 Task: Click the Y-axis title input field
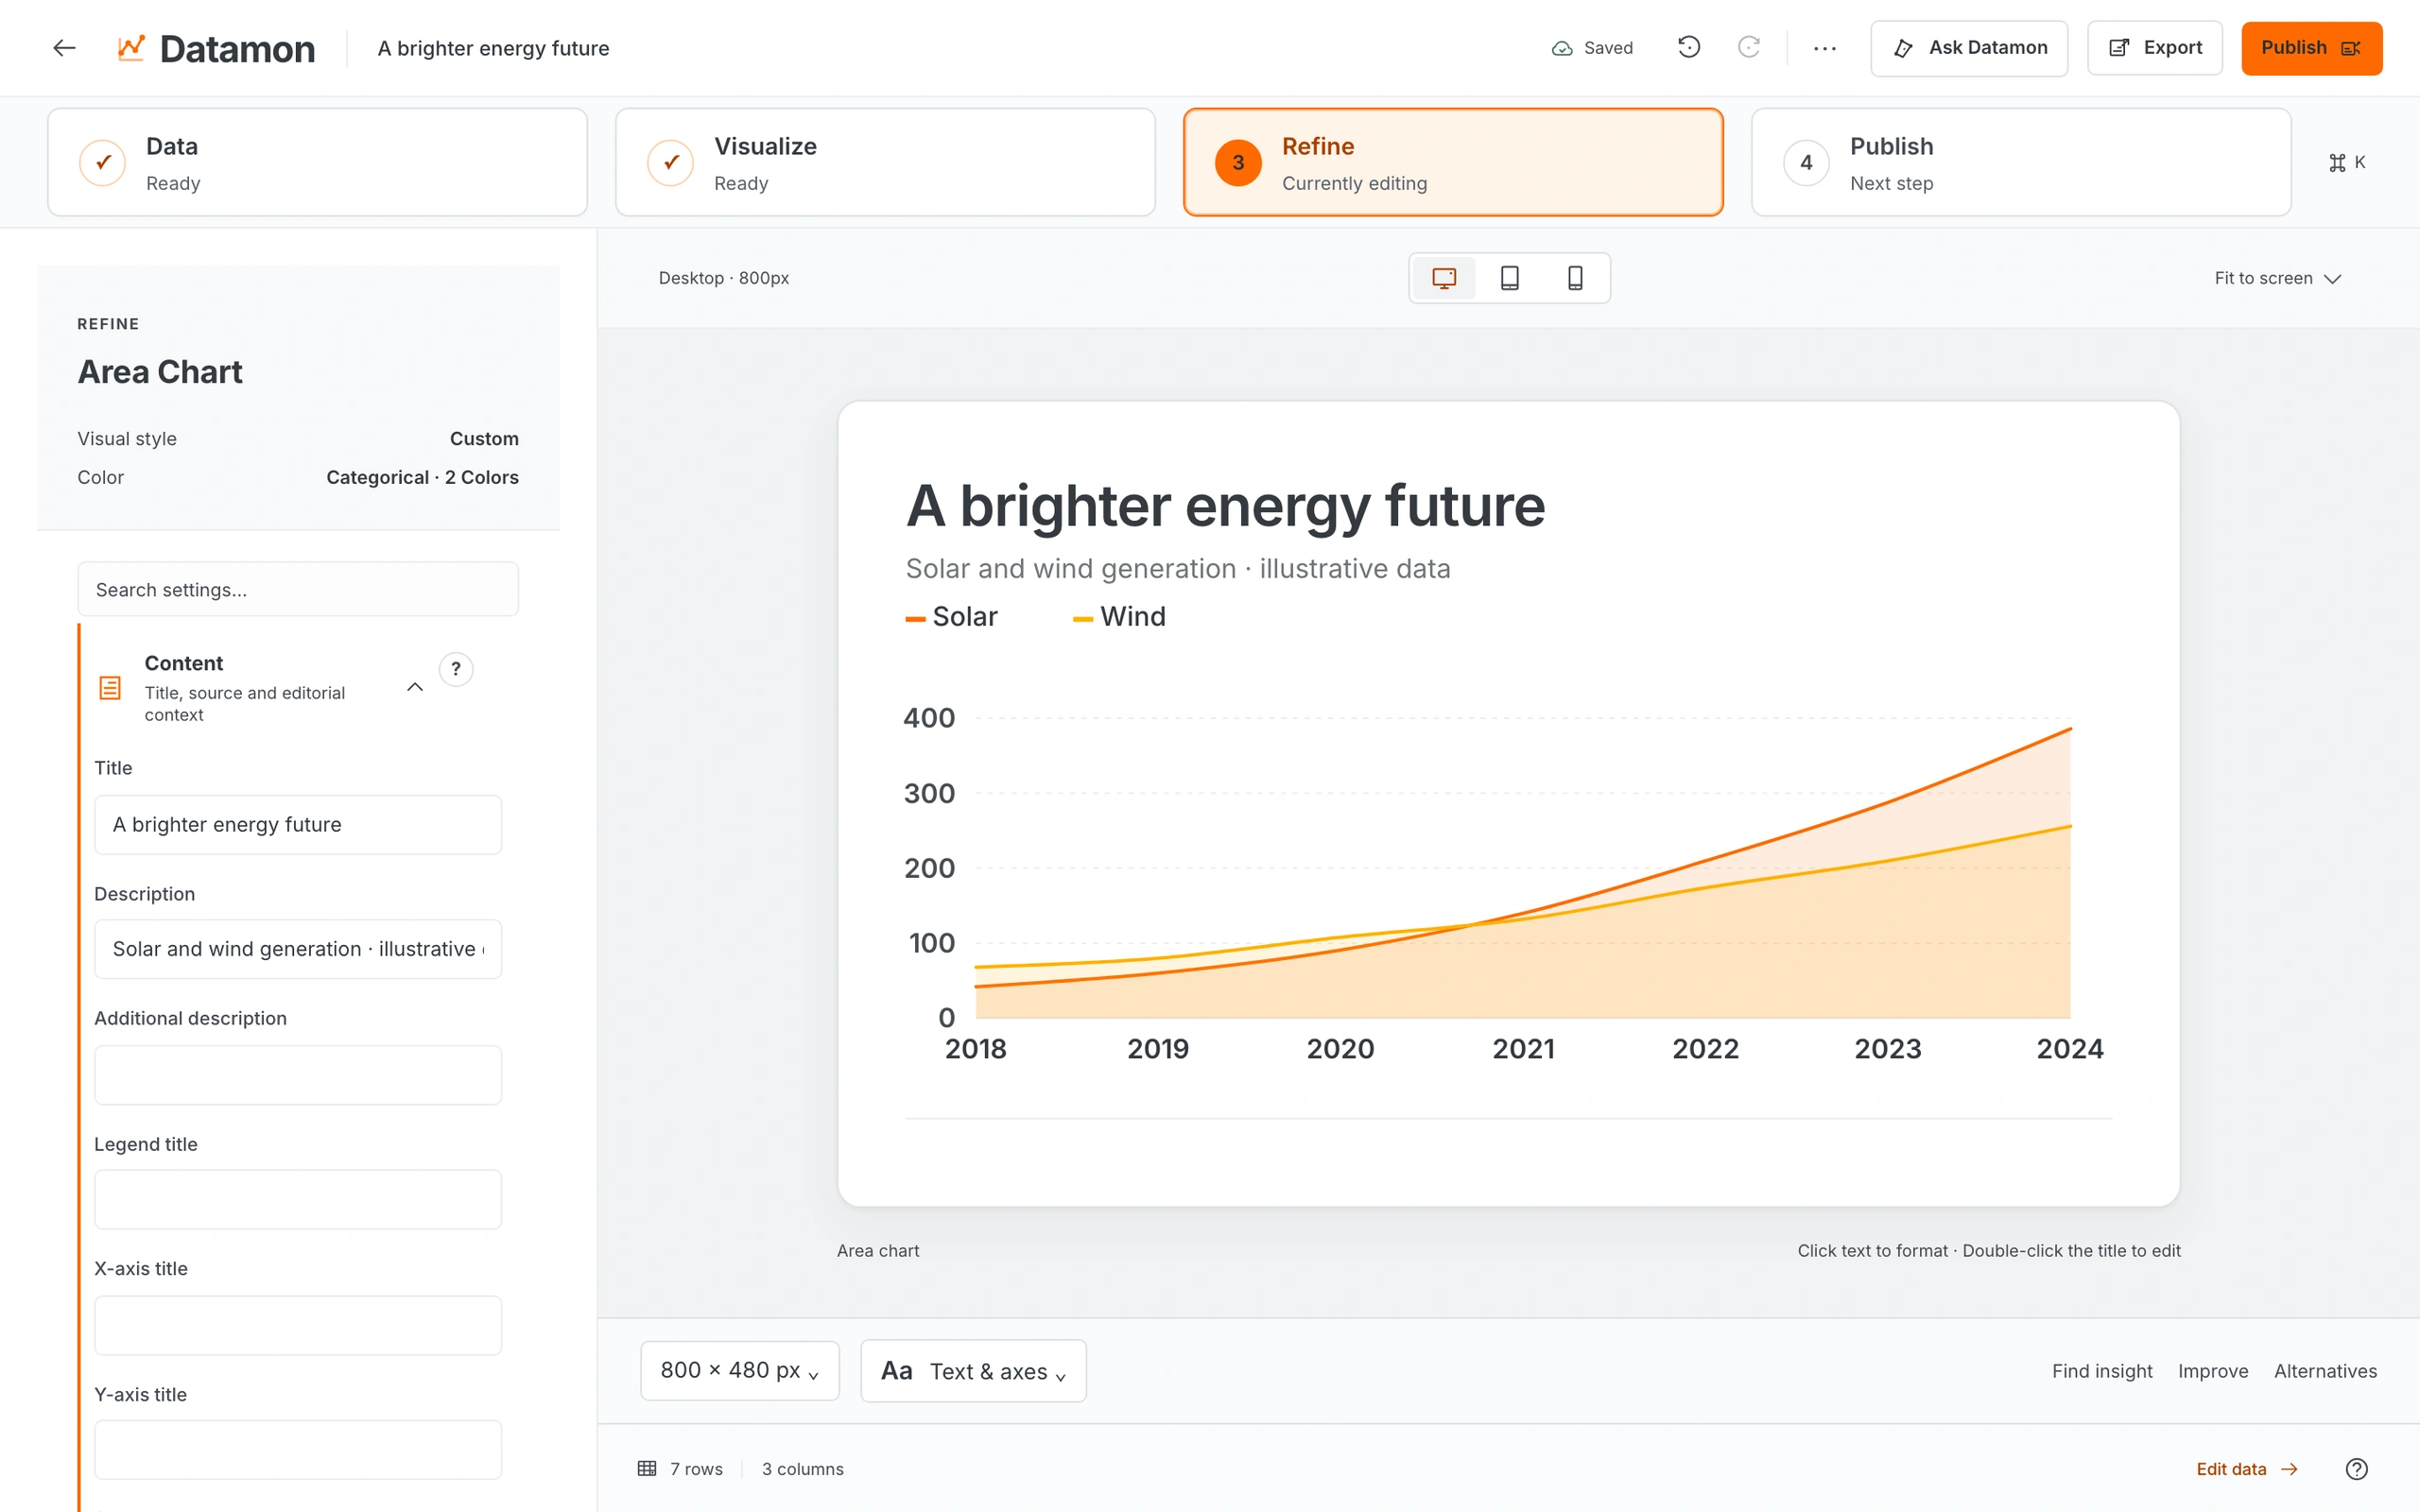tap(298, 1449)
